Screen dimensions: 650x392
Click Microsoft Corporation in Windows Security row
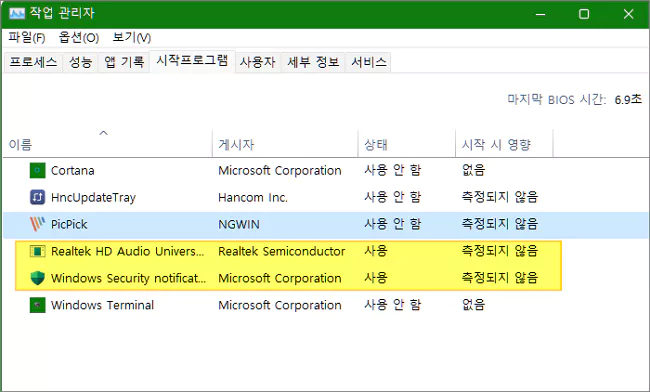280,278
